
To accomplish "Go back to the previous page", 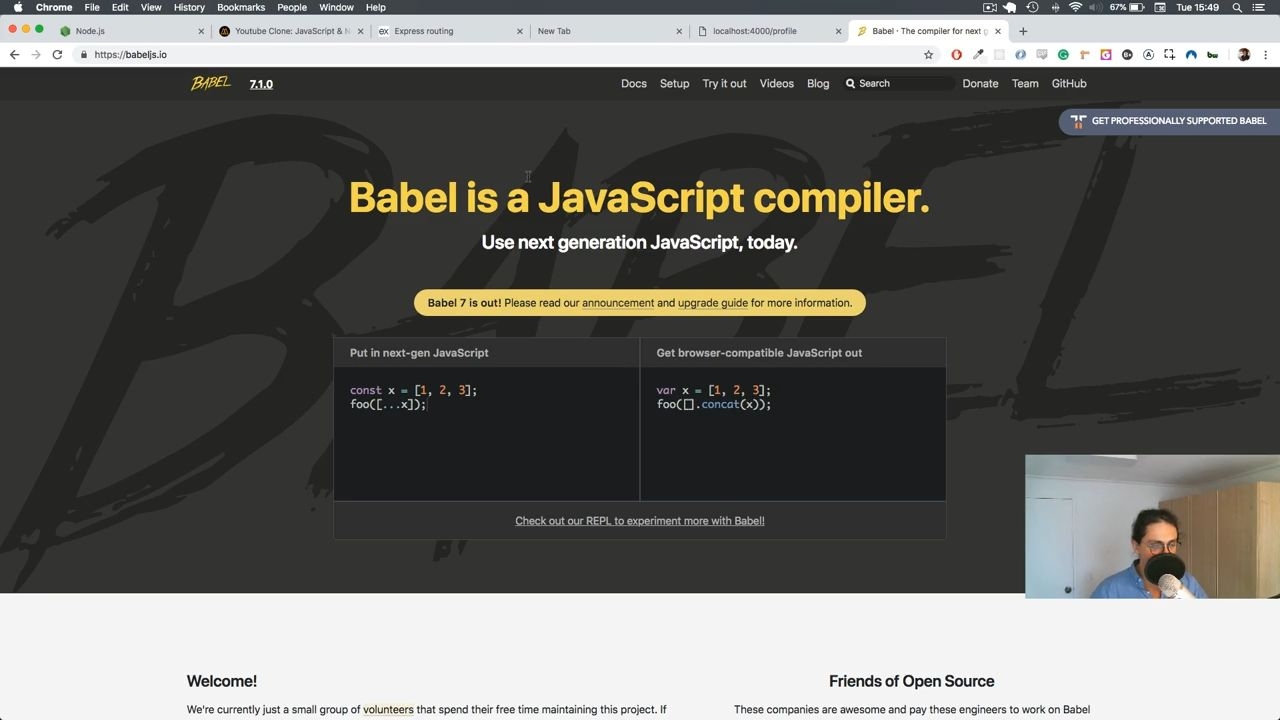I will pyautogui.click(x=14, y=55).
